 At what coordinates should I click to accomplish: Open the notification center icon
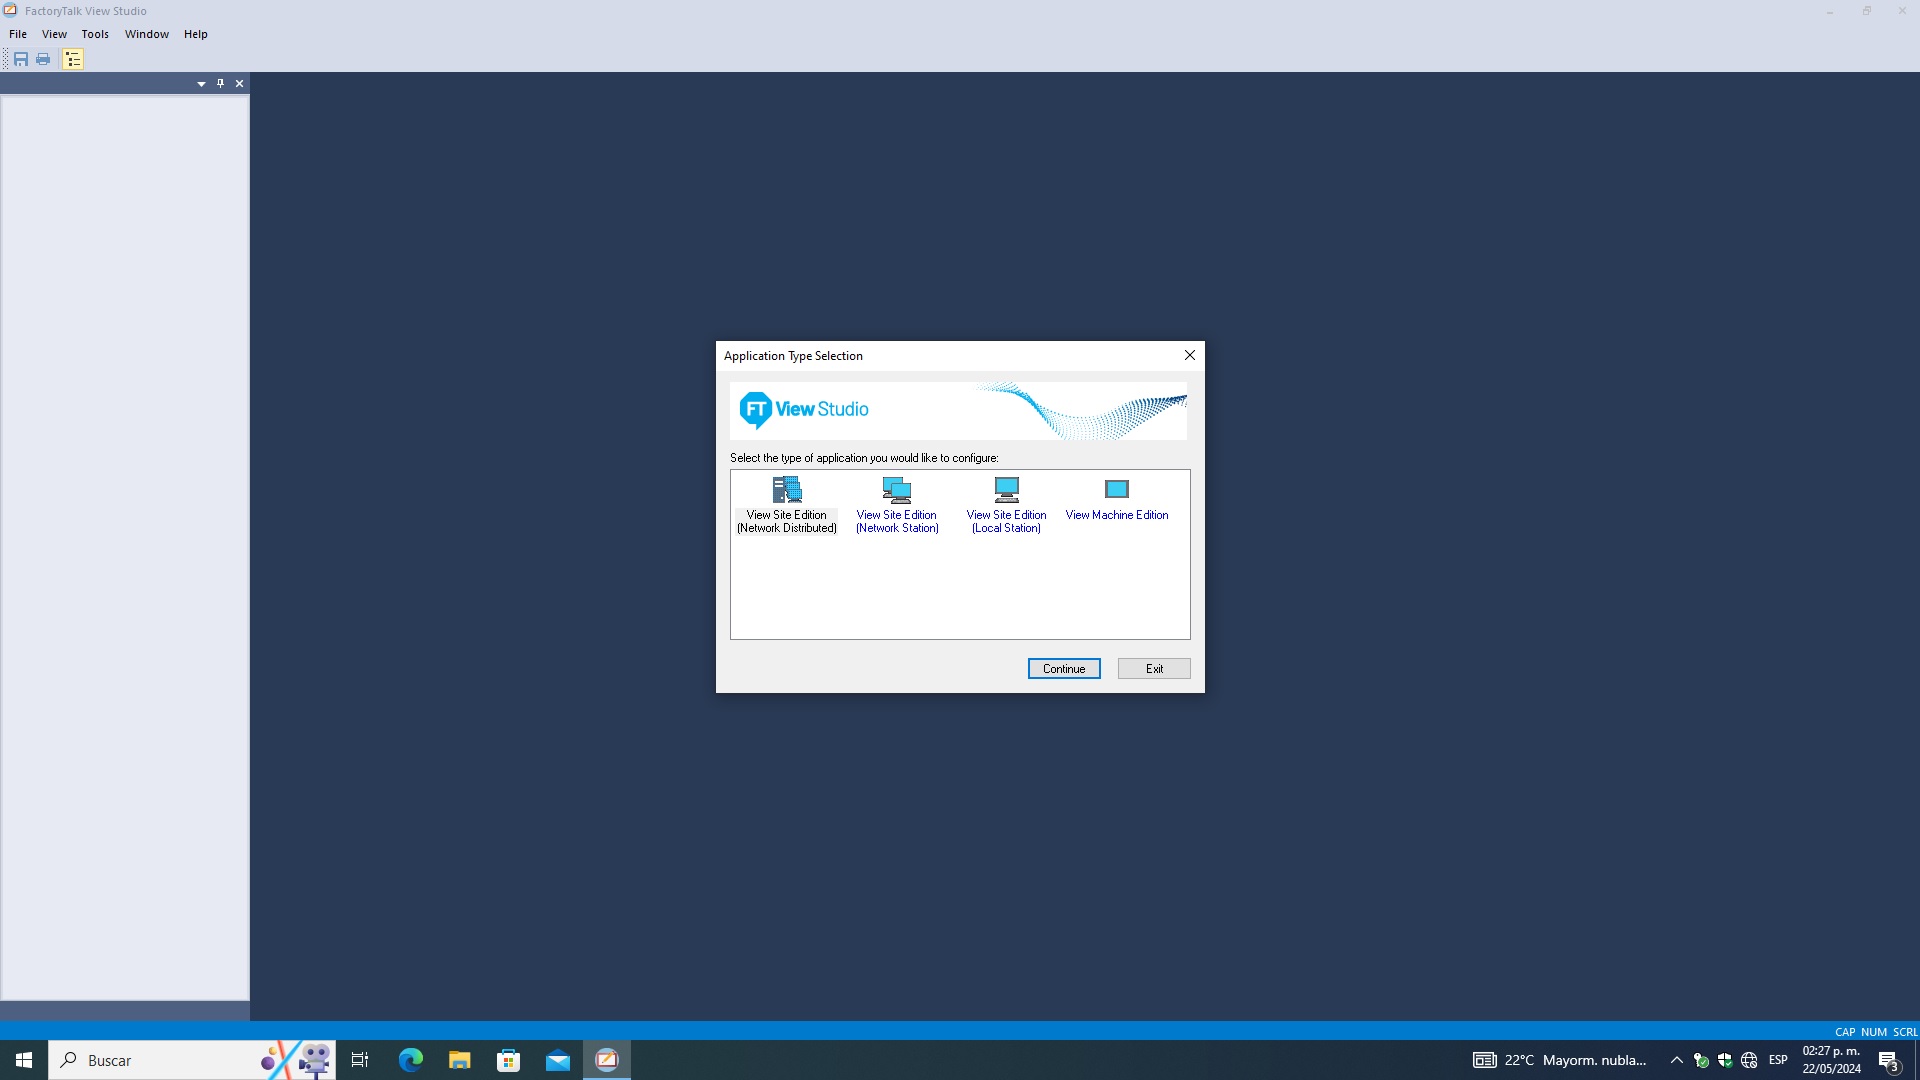click(1888, 1060)
